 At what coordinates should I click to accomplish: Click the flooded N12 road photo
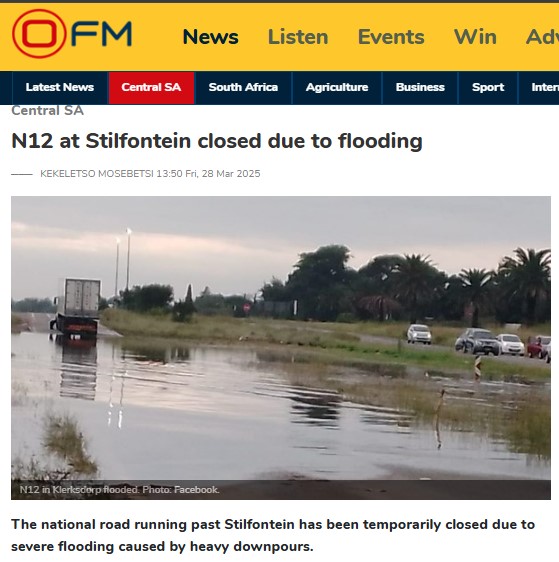pos(281,348)
